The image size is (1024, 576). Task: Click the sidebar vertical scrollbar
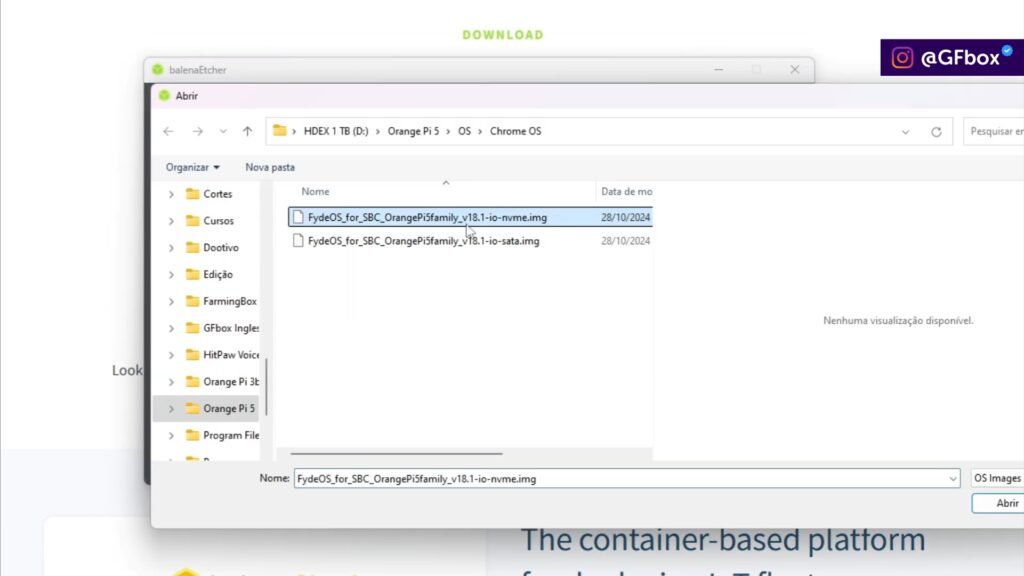(x=266, y=387)
